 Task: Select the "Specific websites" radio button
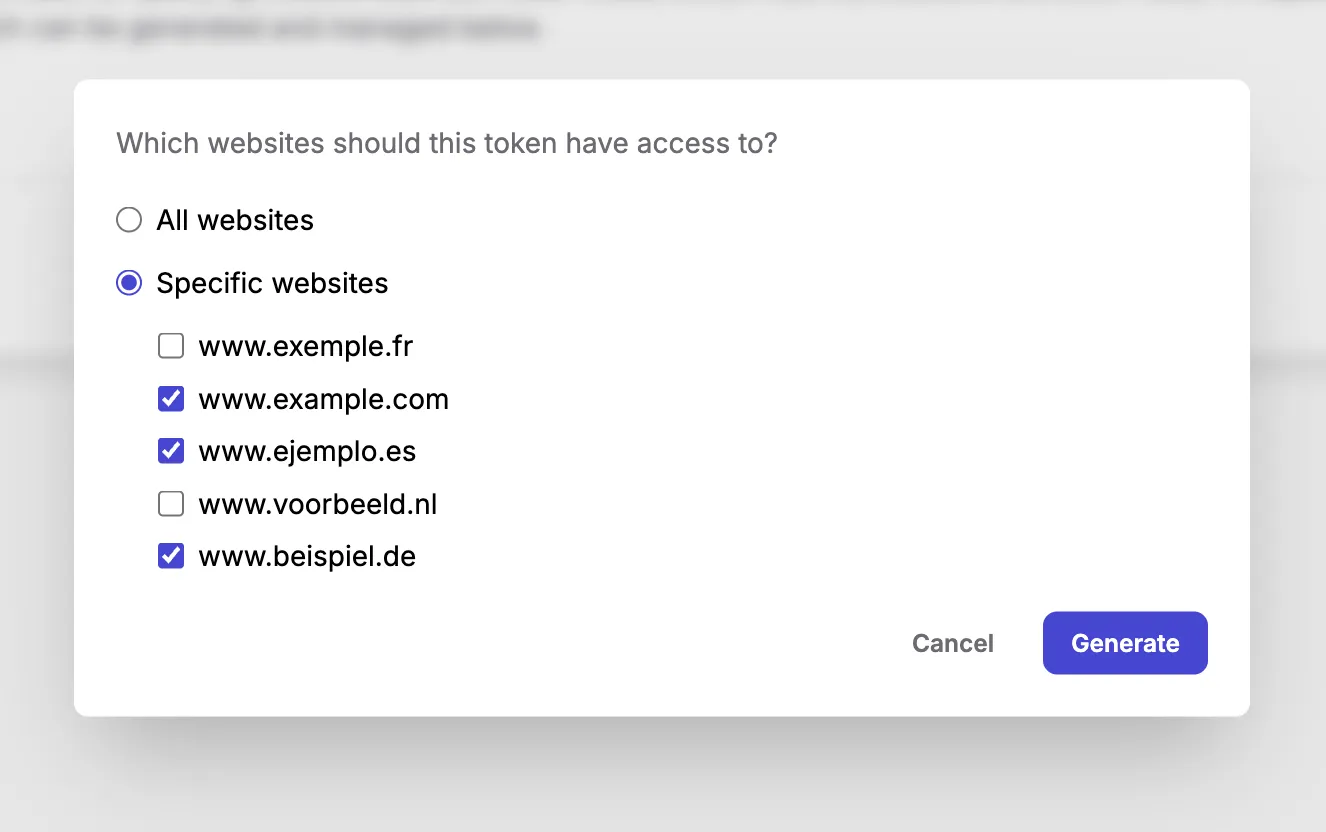click(129, 283)
